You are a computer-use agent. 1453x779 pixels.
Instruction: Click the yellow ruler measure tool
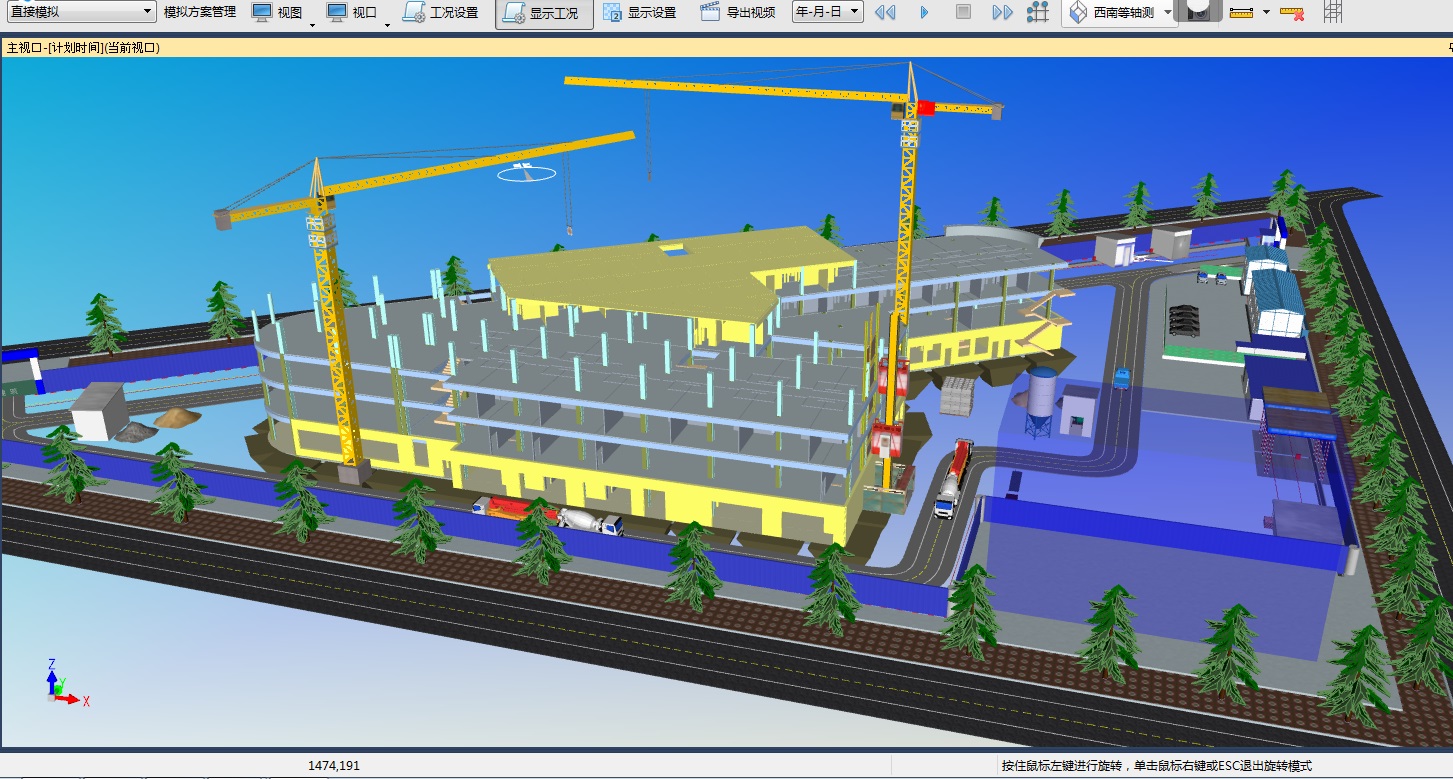coord(1241,12)
